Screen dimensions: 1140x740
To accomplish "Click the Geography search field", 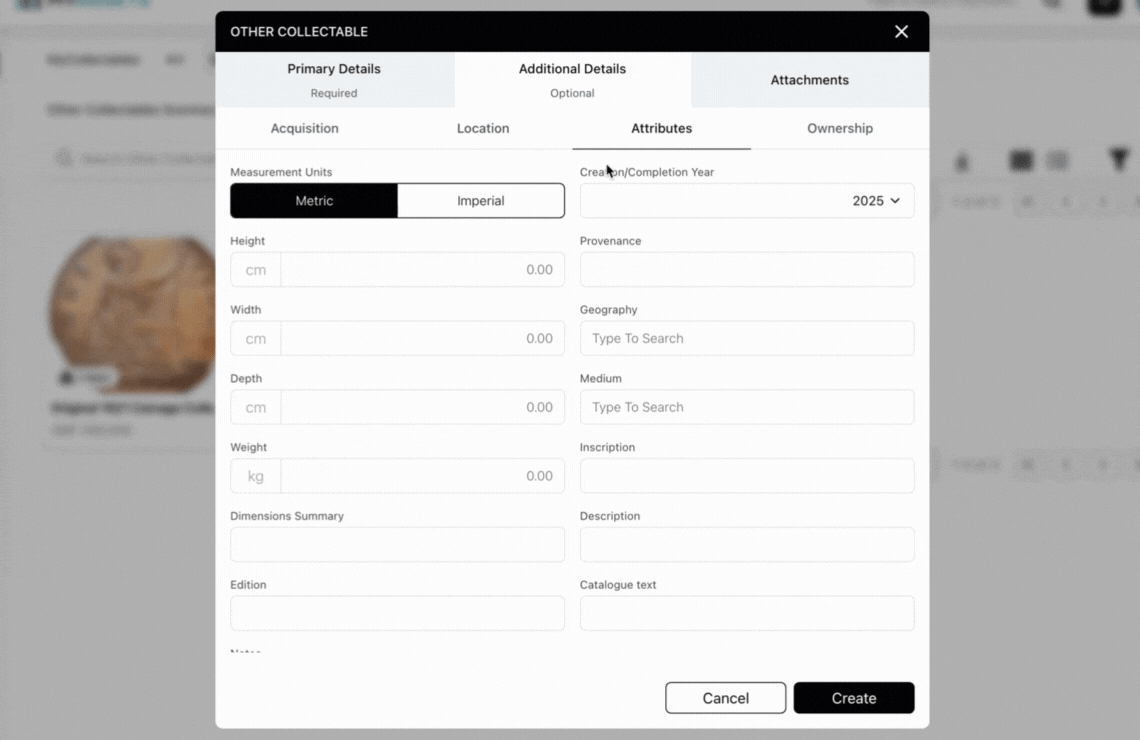I will pyautogui.click(x=746, y=339).
